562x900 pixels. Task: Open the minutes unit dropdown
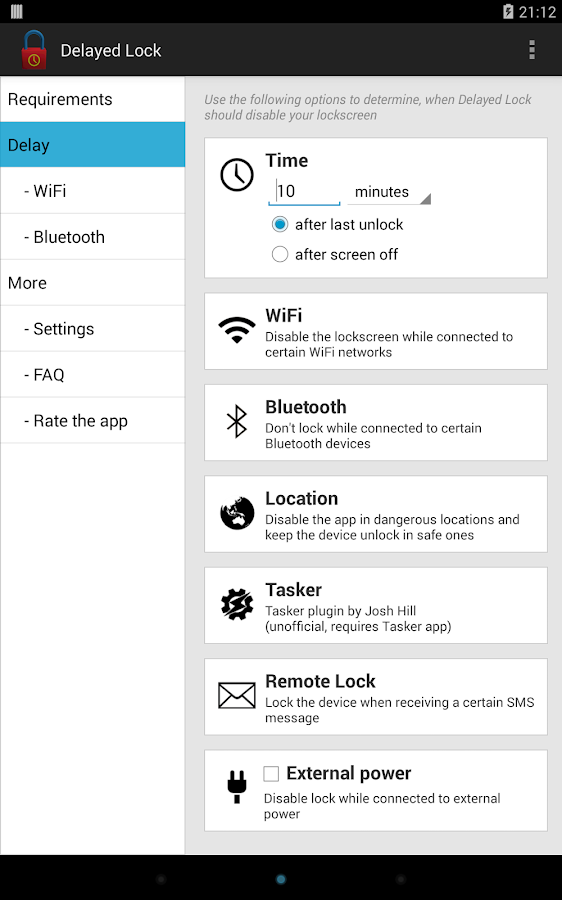tap(389, 192)
